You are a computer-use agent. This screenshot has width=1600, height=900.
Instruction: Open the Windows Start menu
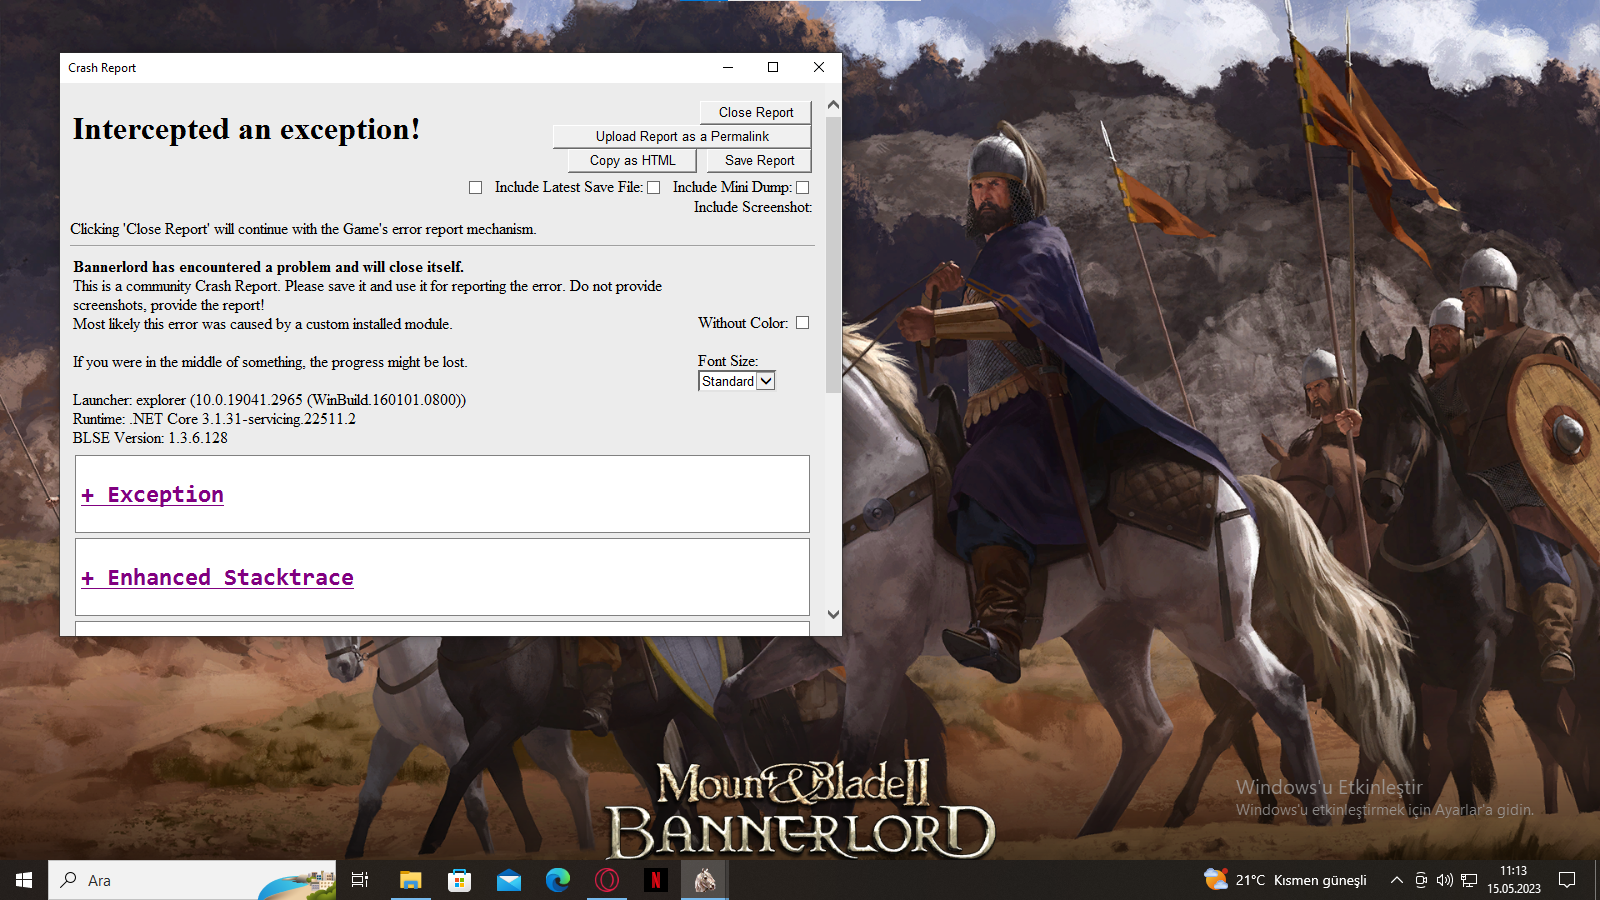[x=24, y=880]
